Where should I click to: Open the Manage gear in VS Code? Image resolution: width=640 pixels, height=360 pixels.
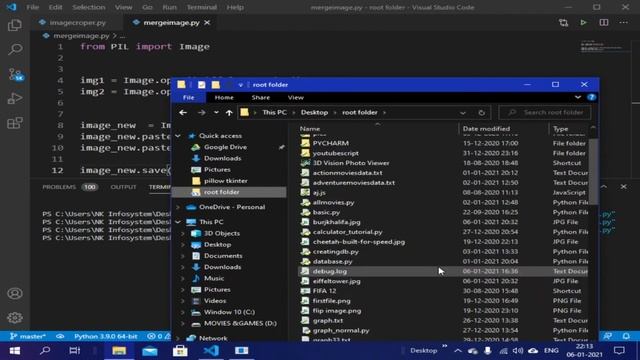point(15,318)
